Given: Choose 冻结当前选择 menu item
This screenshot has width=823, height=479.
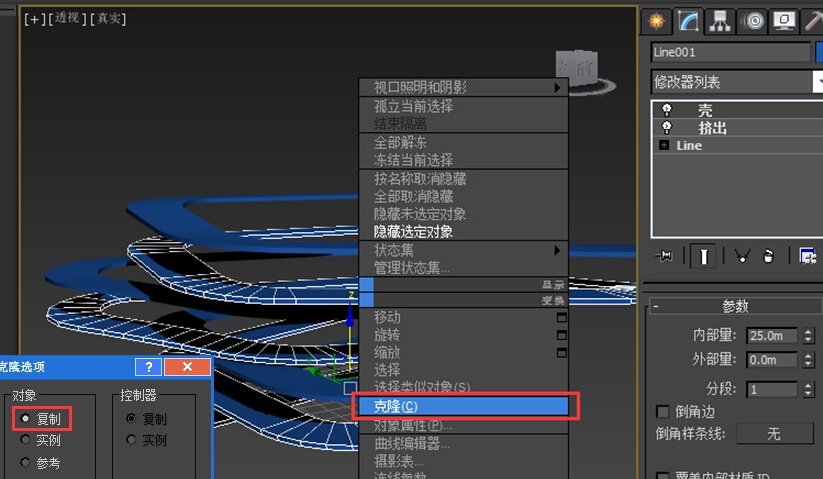Looking at the screenshot, I should pyautogui.click(x=463, y=159).
